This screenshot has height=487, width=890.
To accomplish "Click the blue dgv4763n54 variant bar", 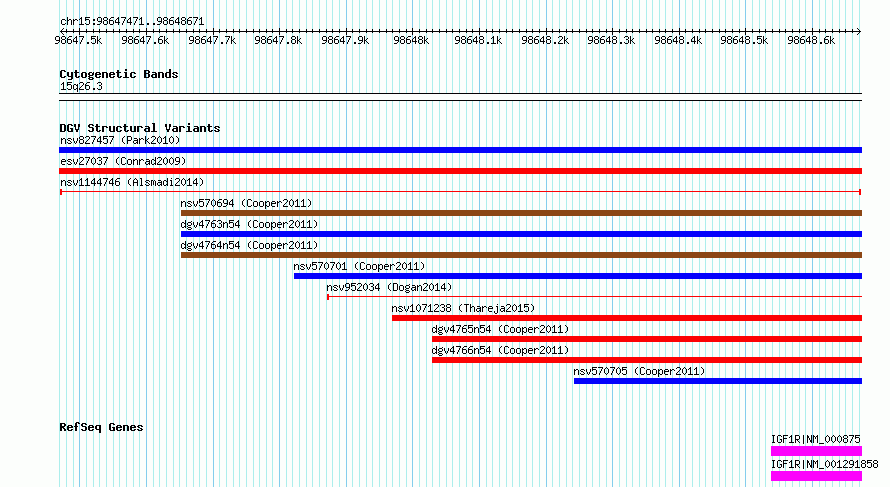I will coord(521,234).
